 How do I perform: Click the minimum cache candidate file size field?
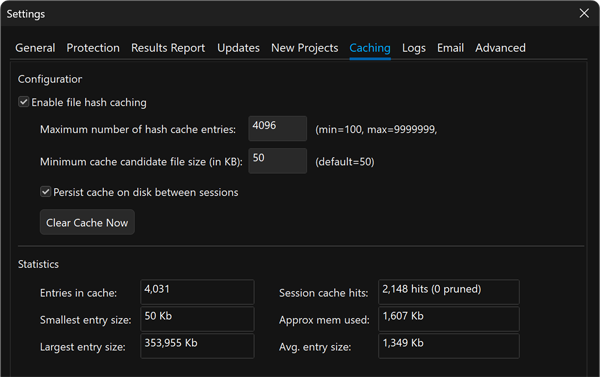(277, 161)
